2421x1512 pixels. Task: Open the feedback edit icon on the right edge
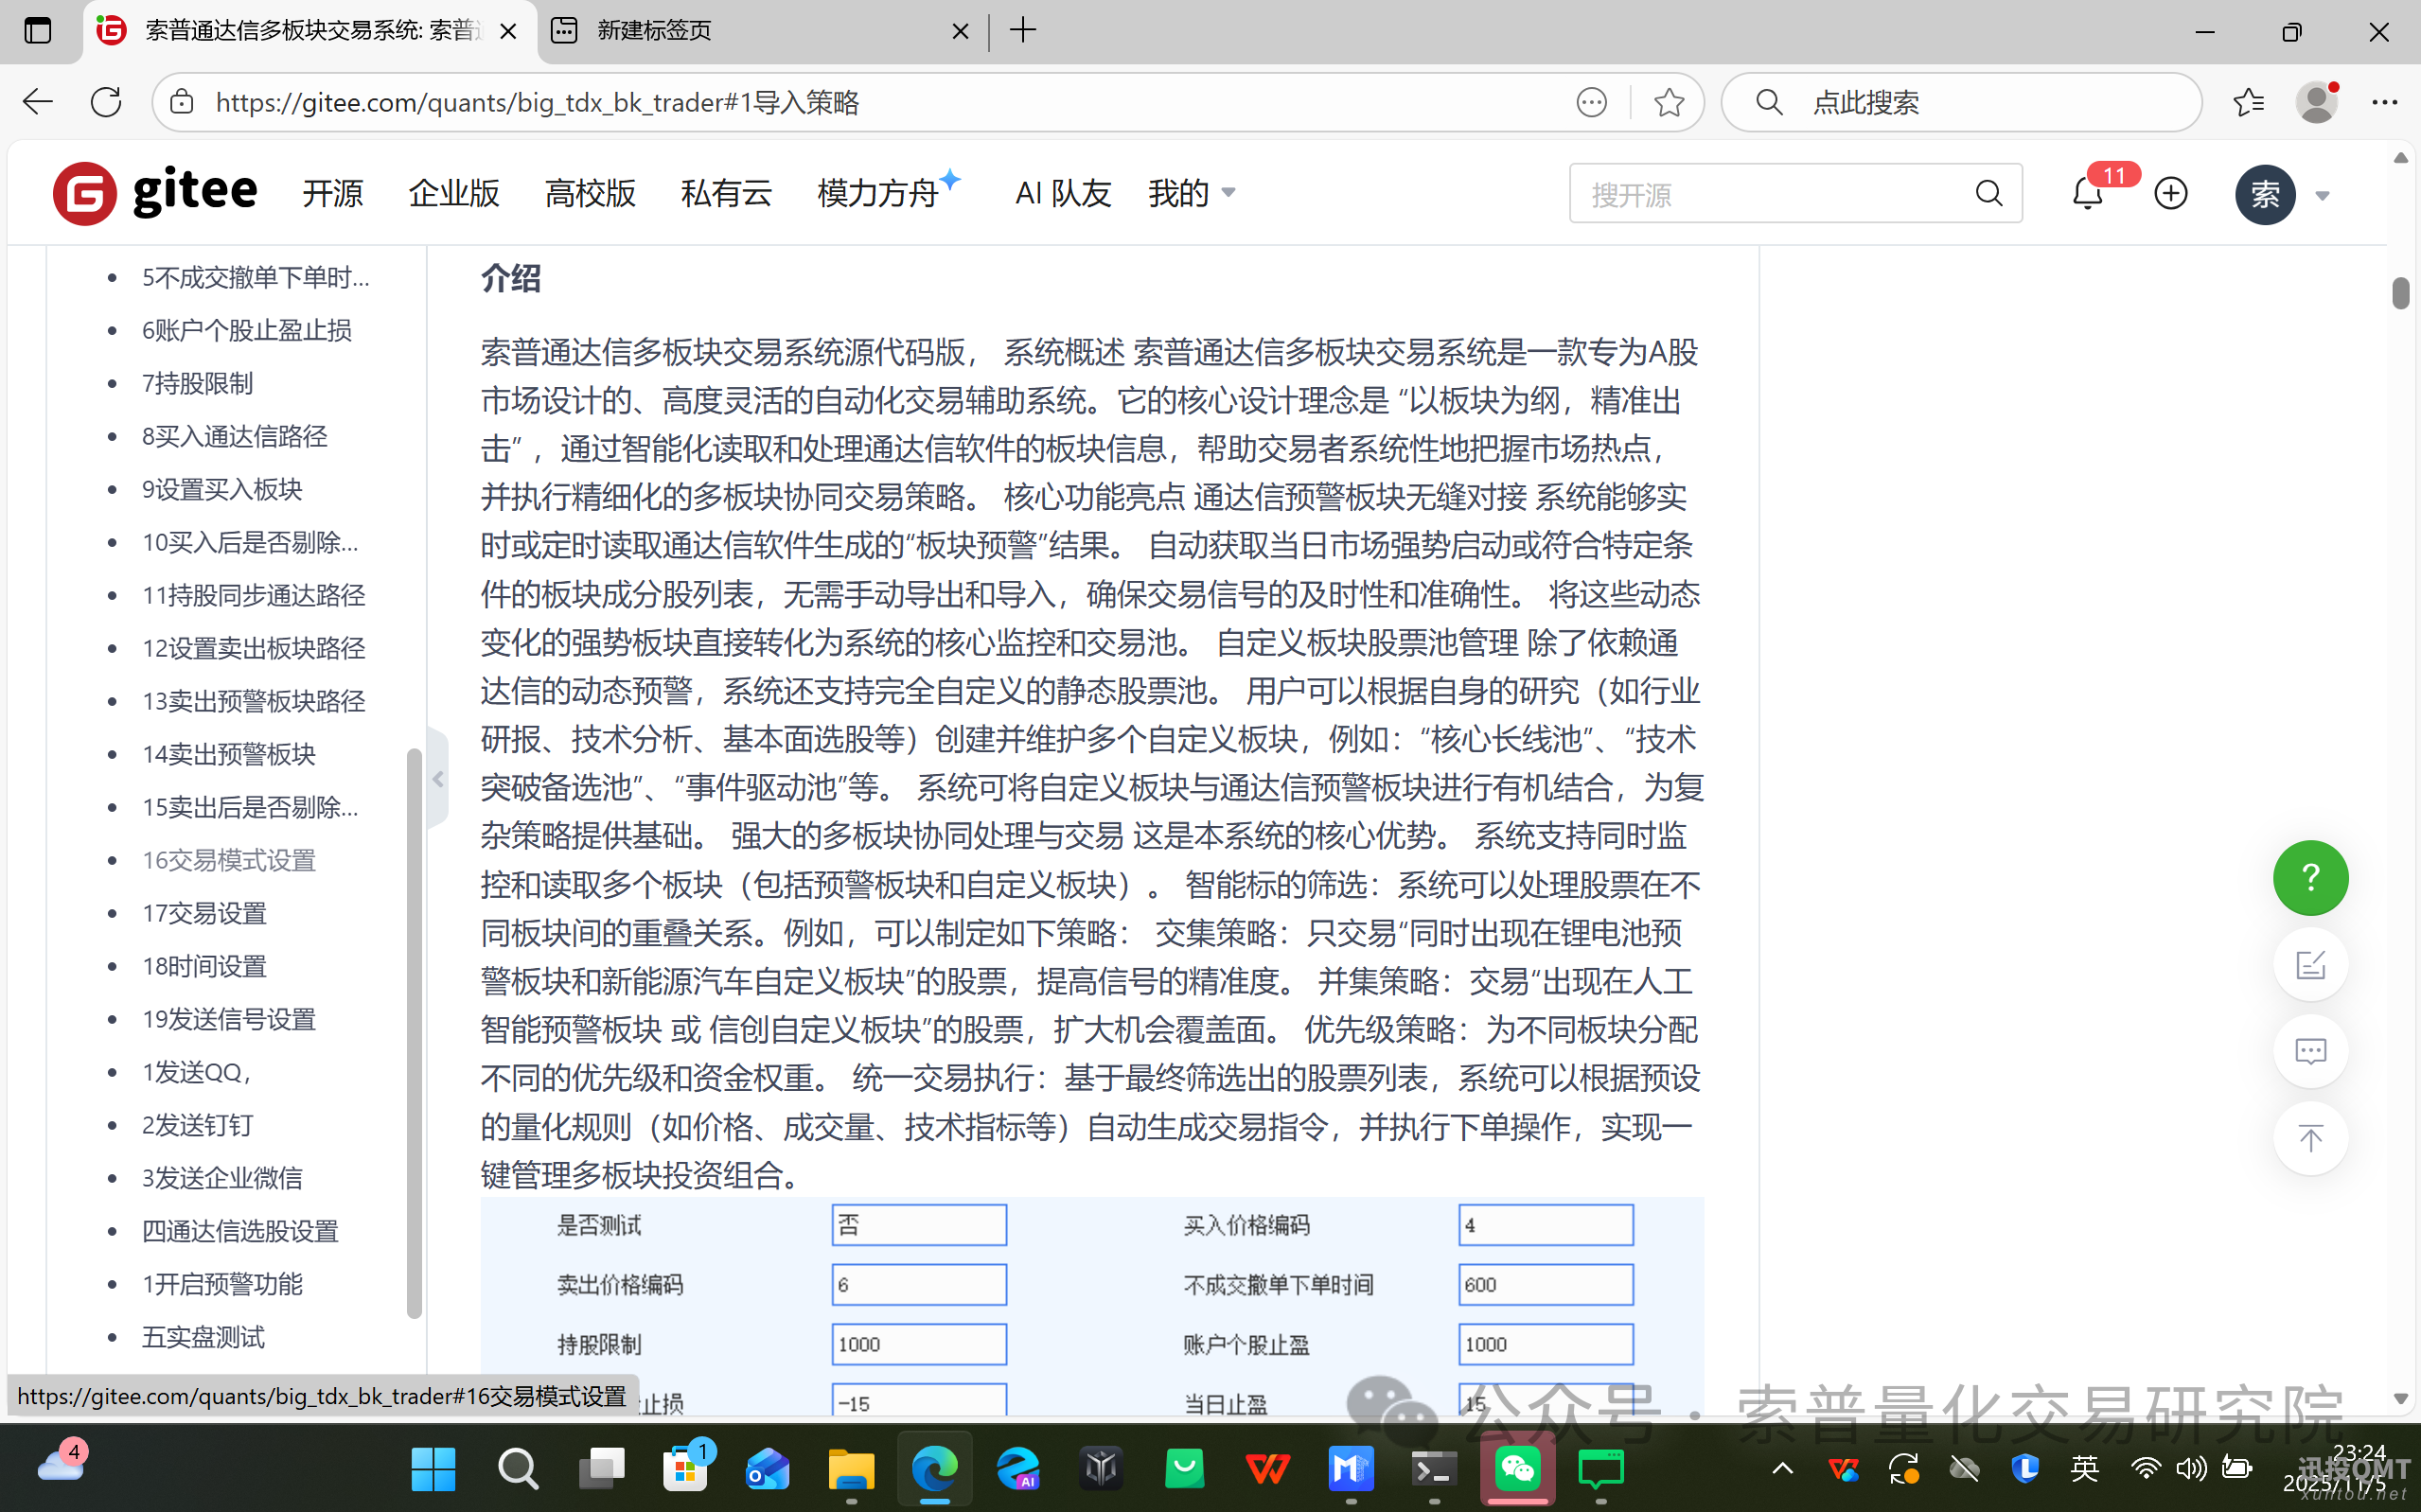click(x=2310, y=964)
